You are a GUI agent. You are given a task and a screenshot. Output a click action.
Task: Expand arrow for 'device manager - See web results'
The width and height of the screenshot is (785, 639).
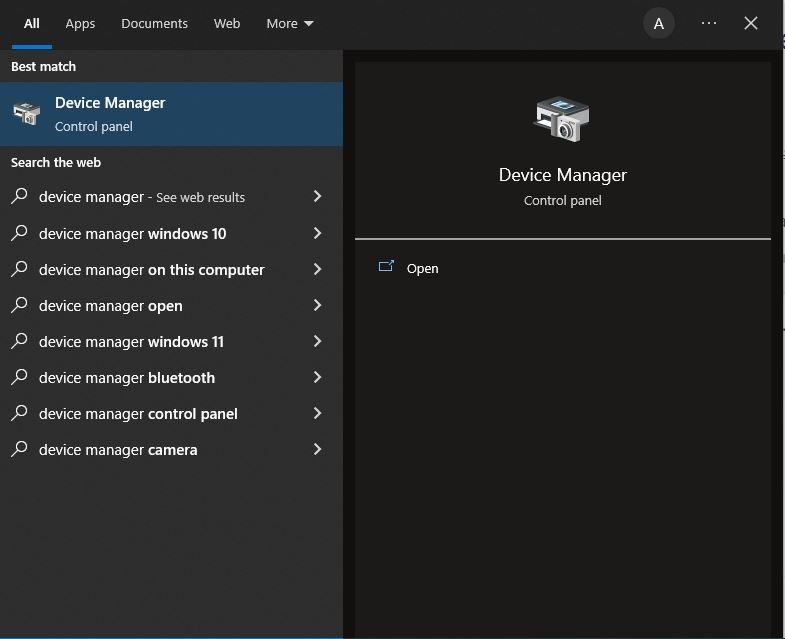pos(317,196)
